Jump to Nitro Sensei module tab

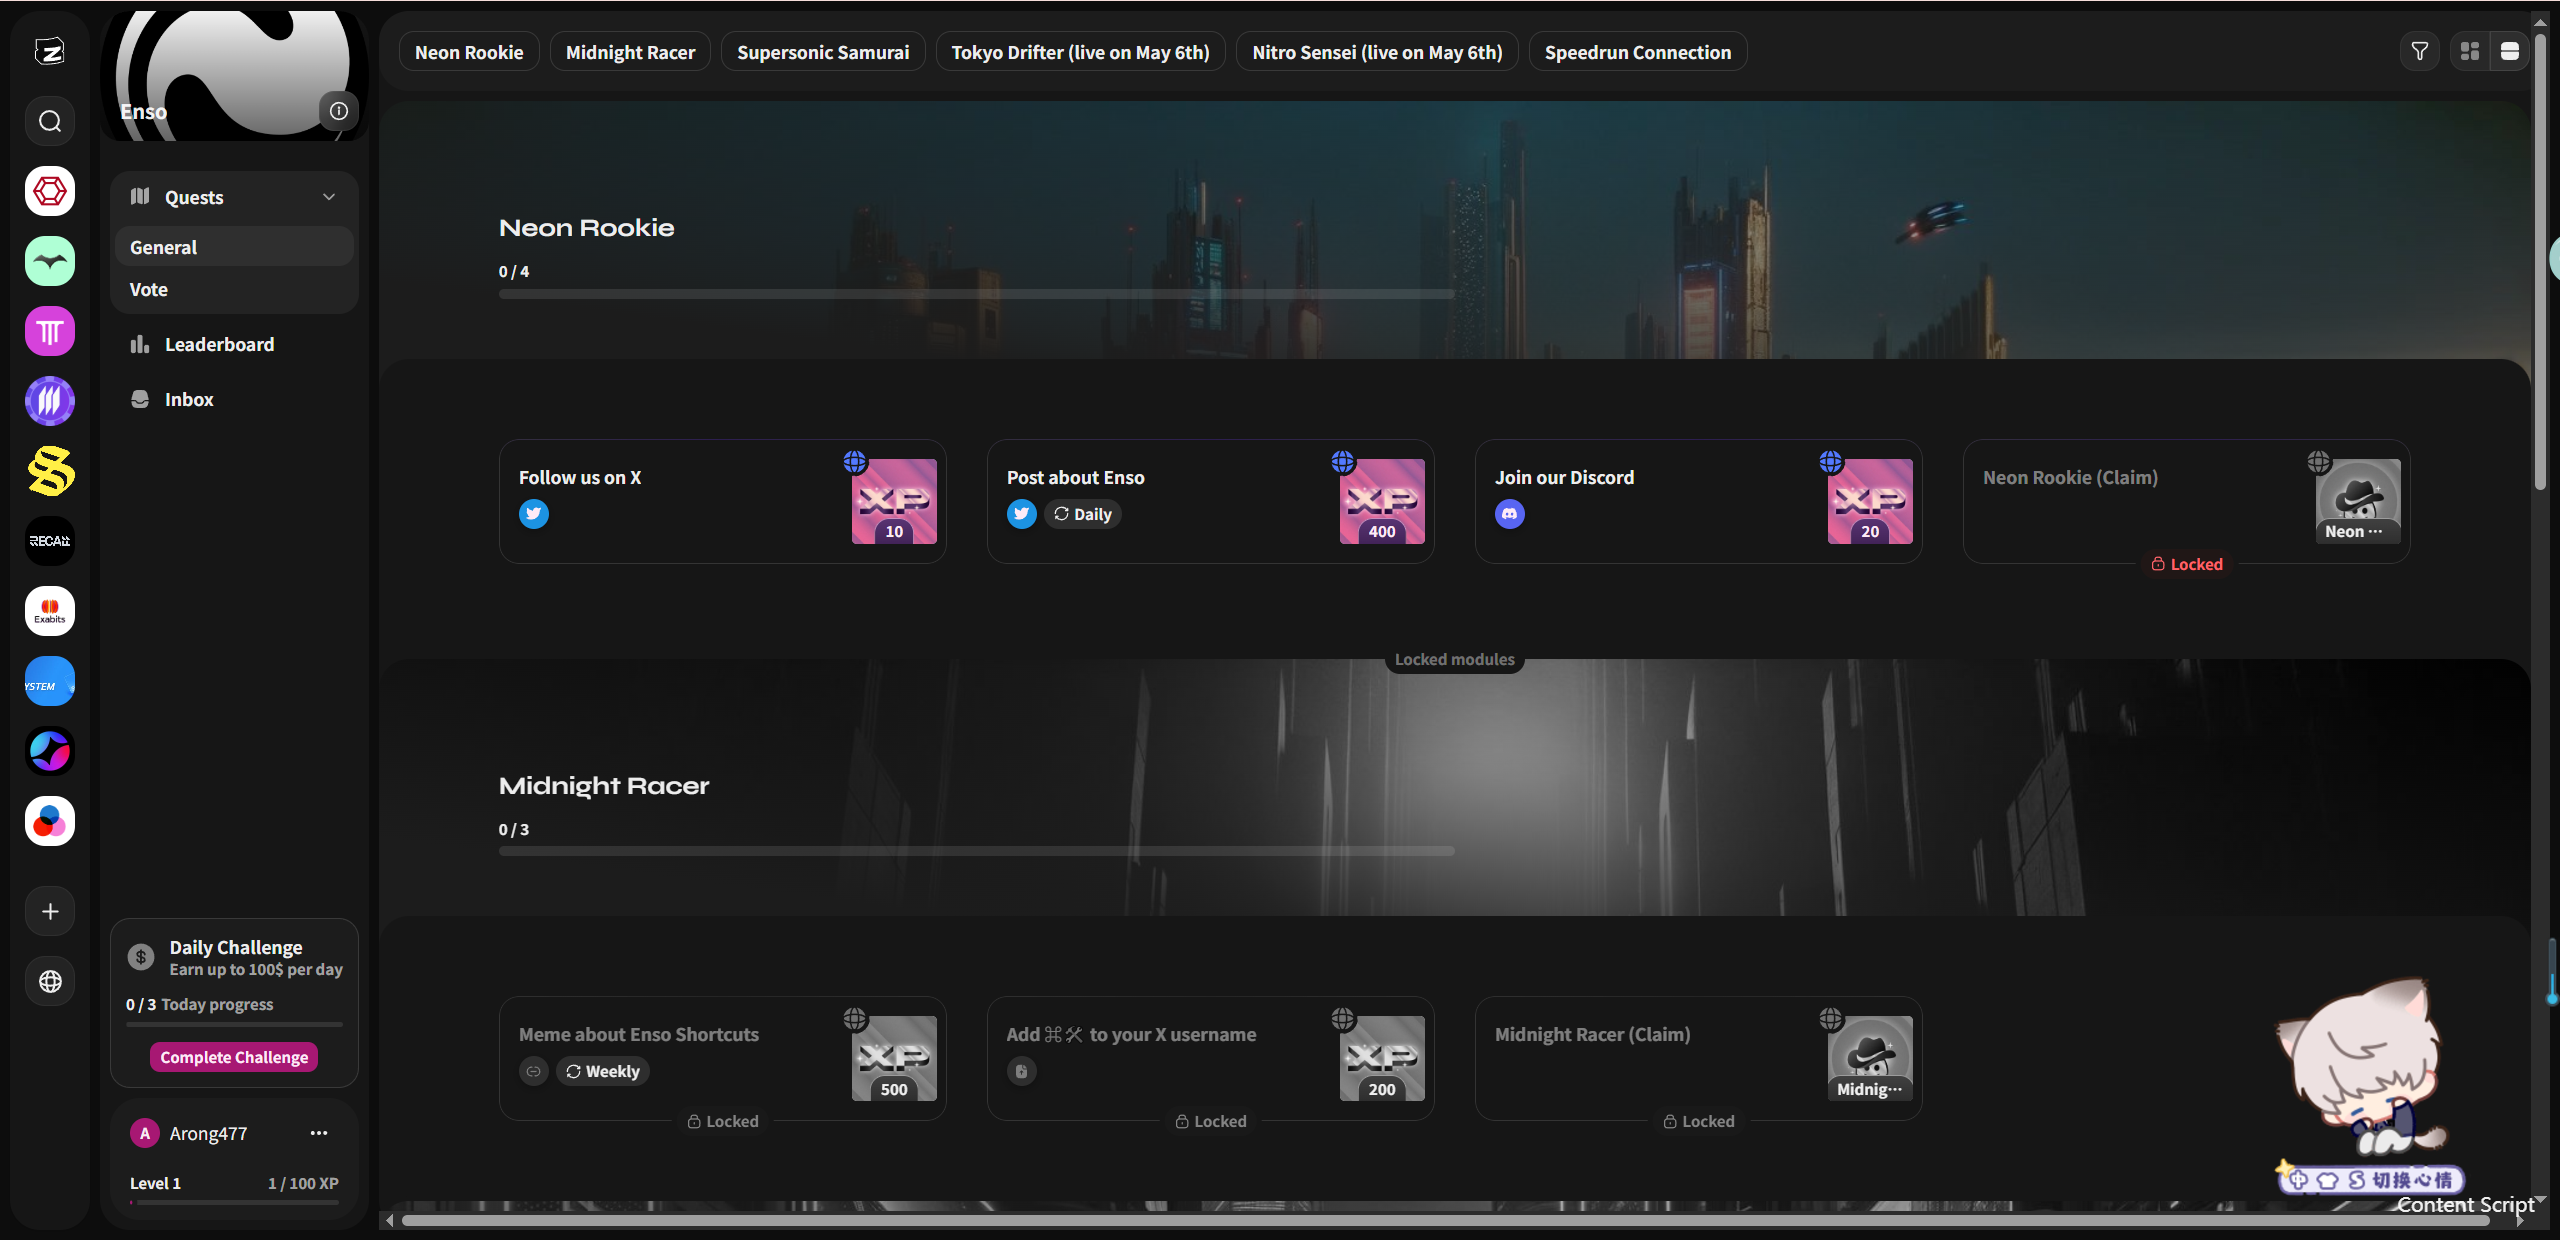[x=1377, y=52]
